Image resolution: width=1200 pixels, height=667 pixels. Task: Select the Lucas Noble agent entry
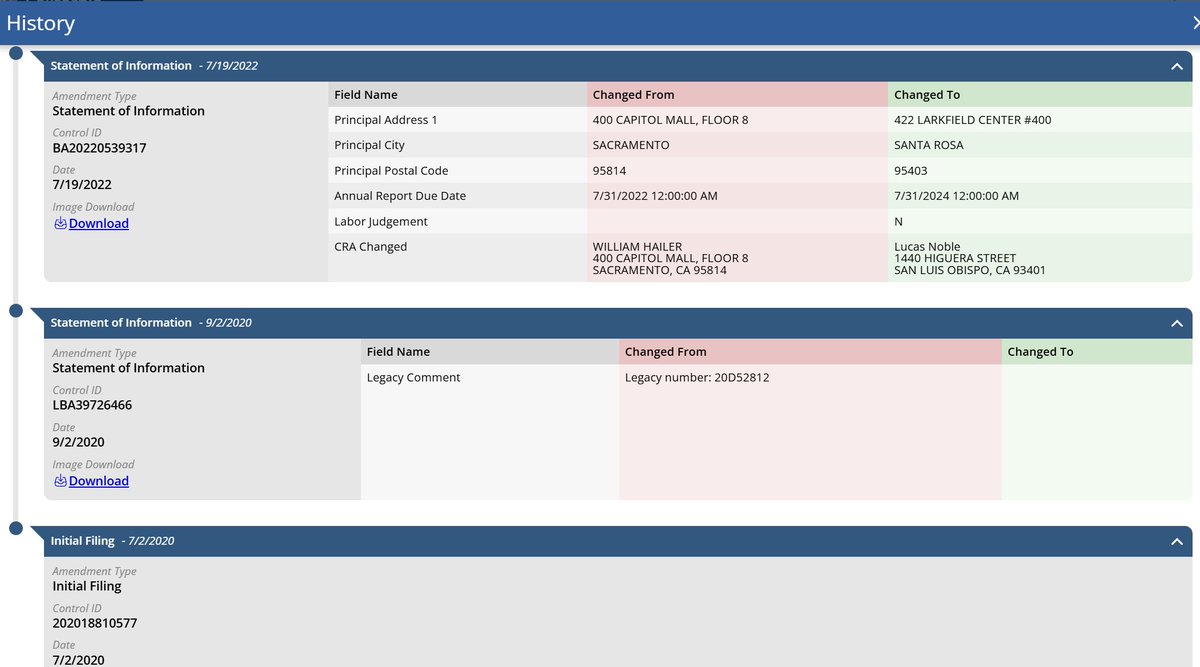tap(970, 258)
